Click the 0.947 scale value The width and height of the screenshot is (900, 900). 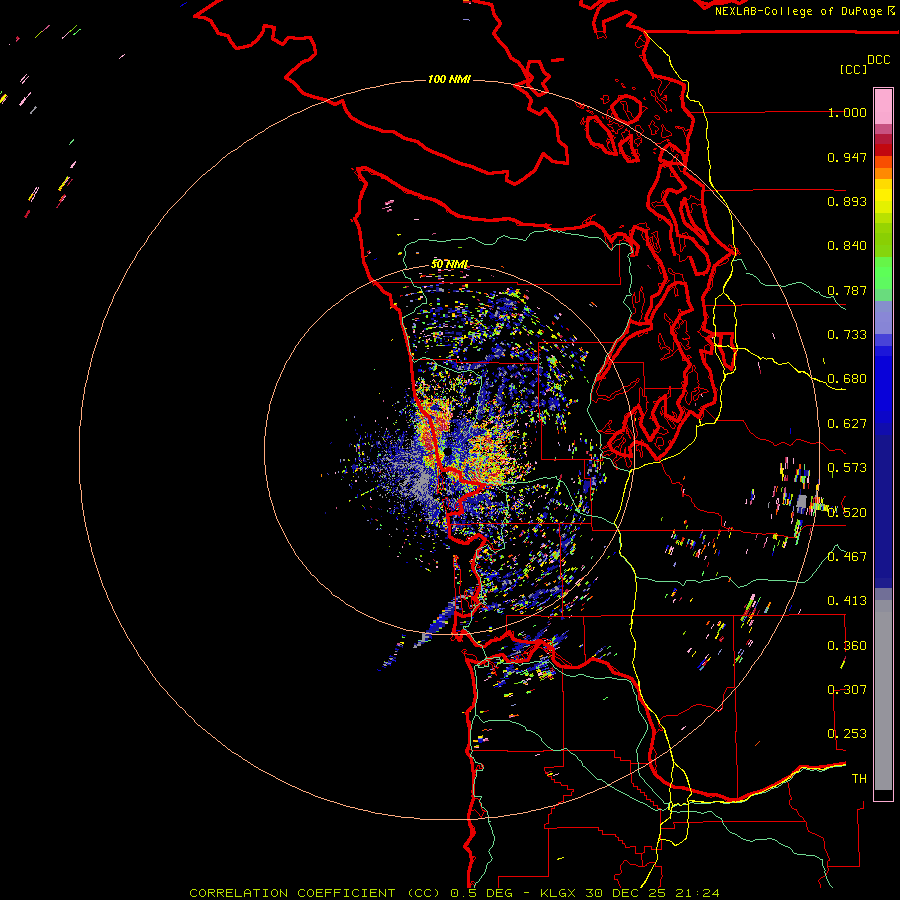coord(847,157)
